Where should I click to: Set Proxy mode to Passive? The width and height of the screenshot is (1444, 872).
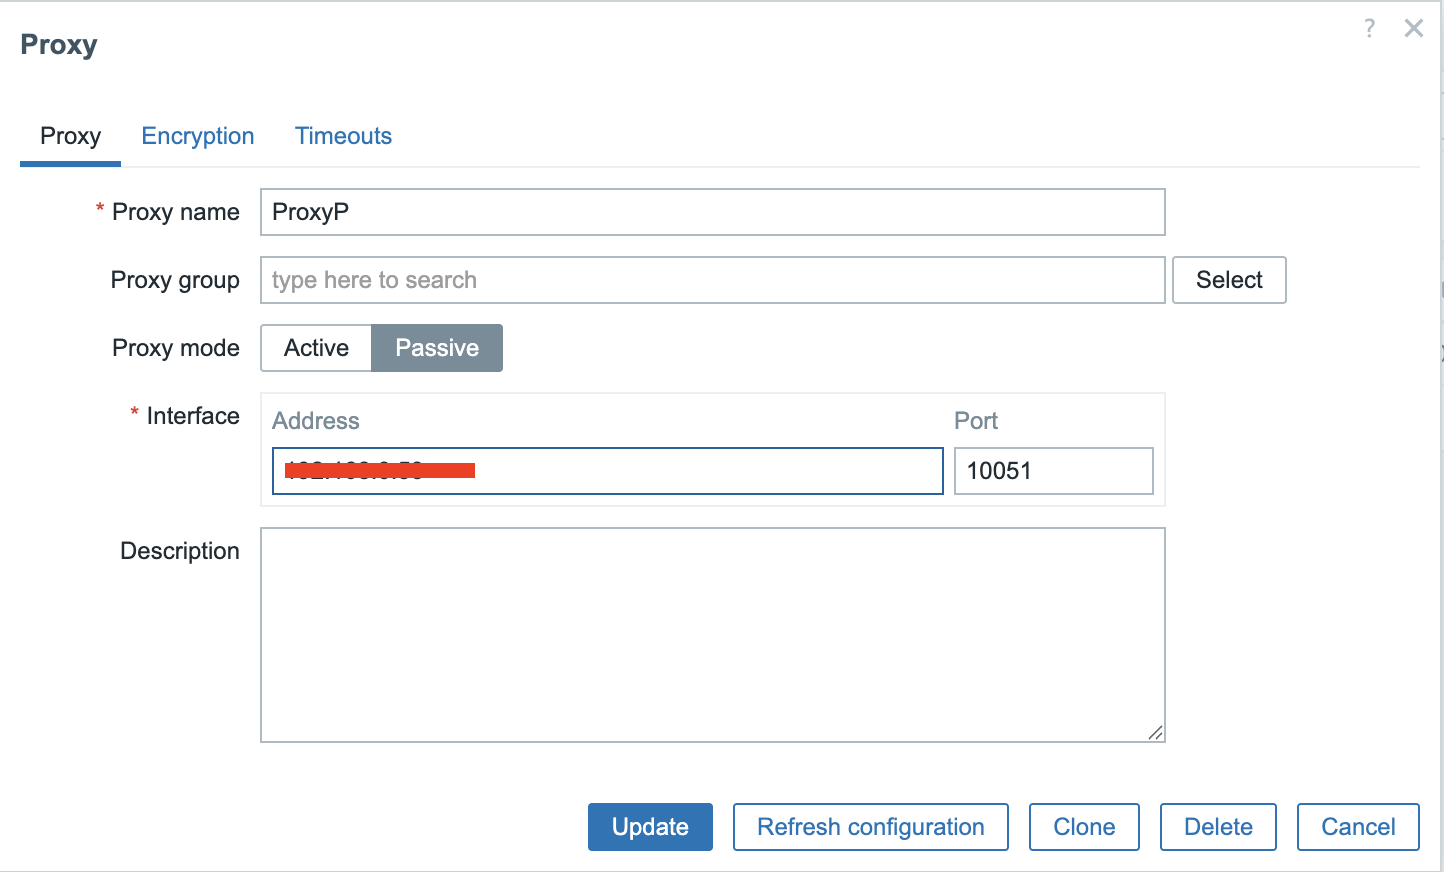[437, 348]
